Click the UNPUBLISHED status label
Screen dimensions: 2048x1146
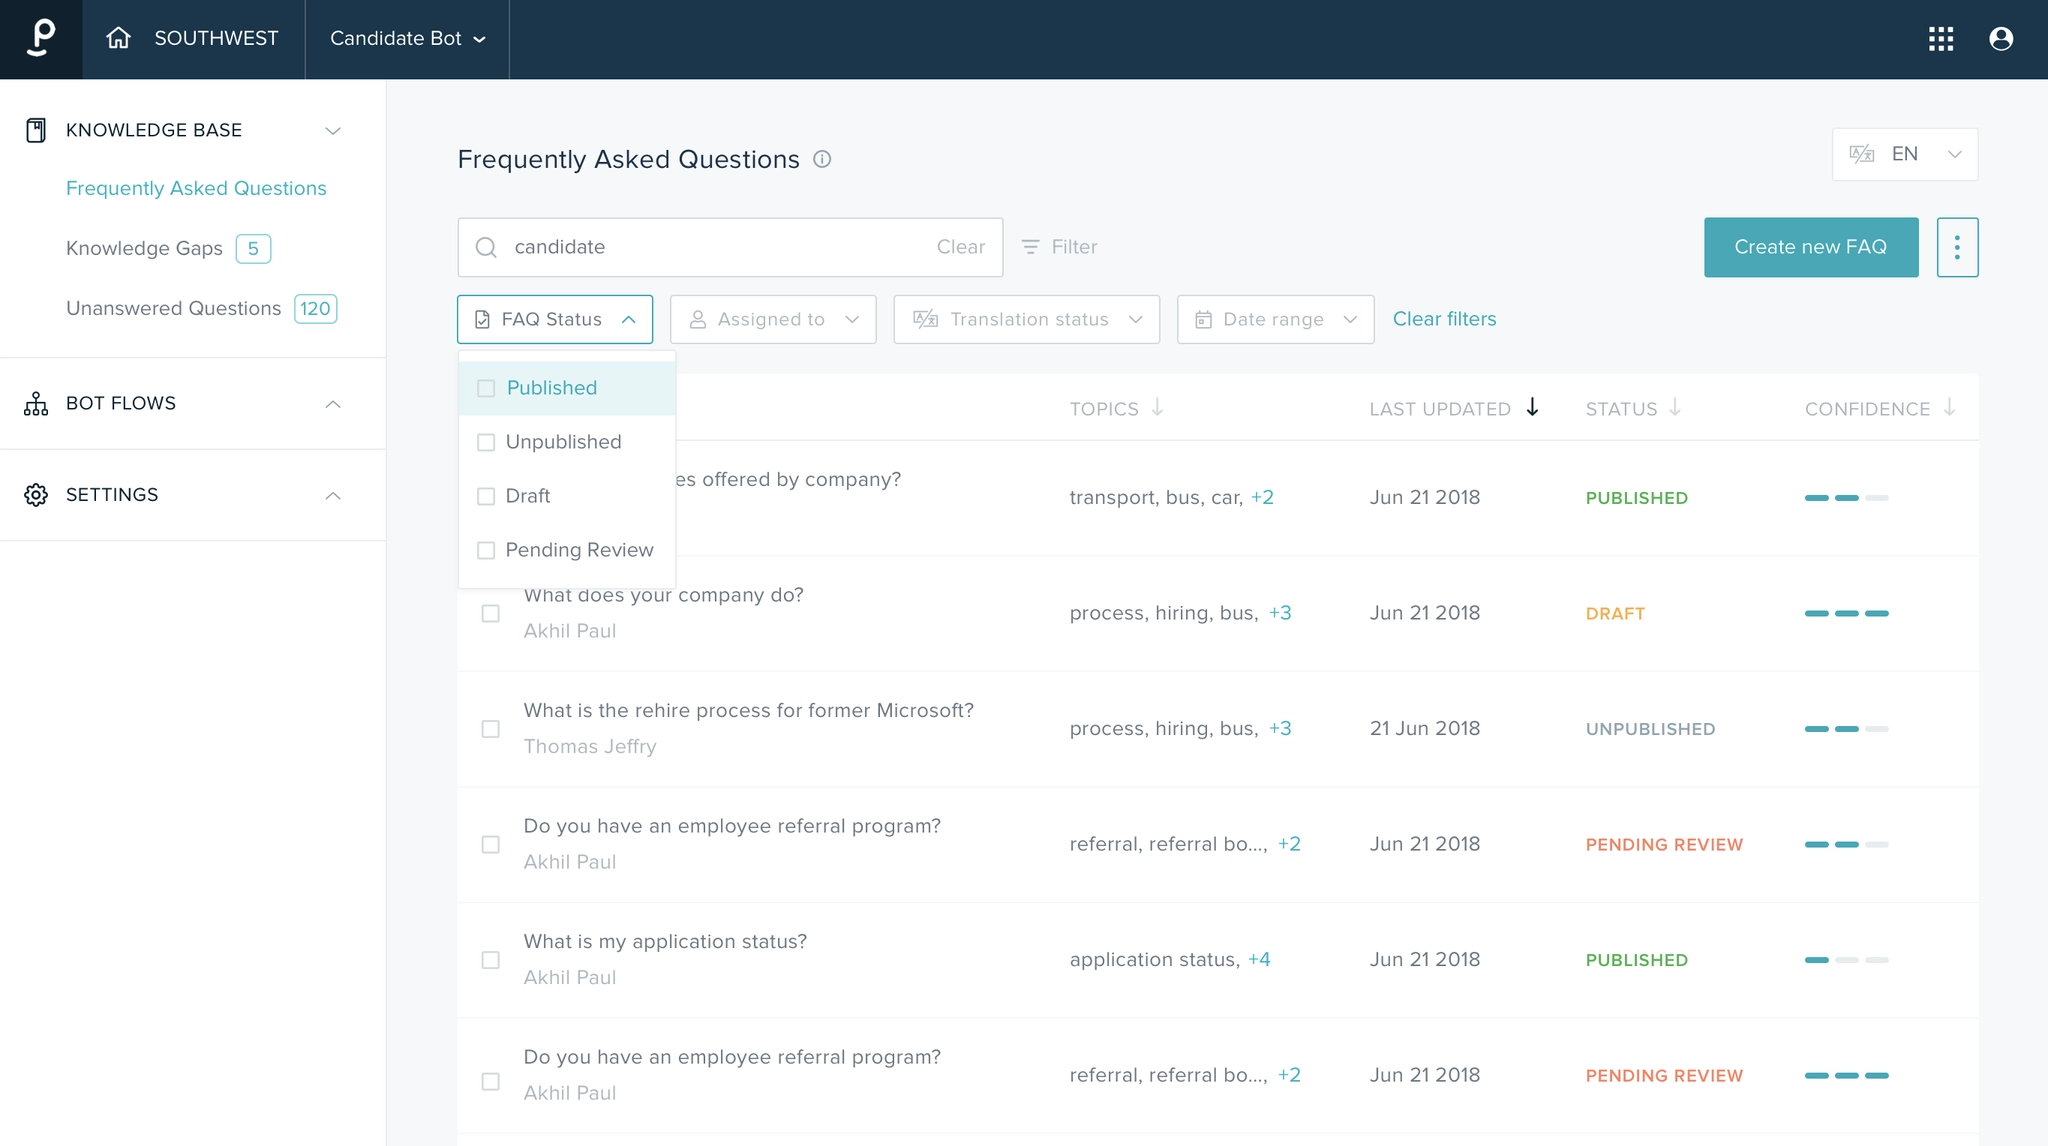[x=1650, y=729]
